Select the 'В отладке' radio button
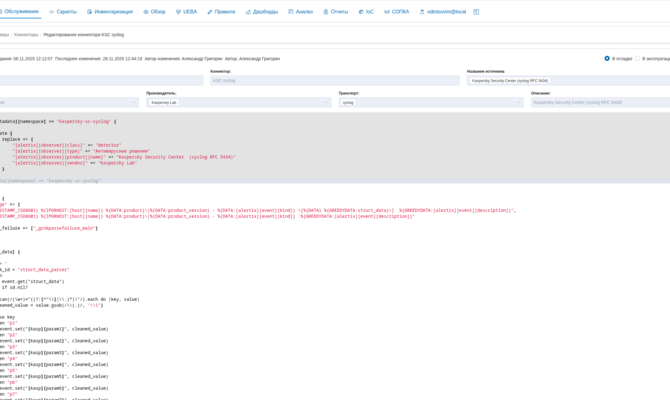Image resolution: width=670 pixels, height=400 pixels. tap(607, 59)
